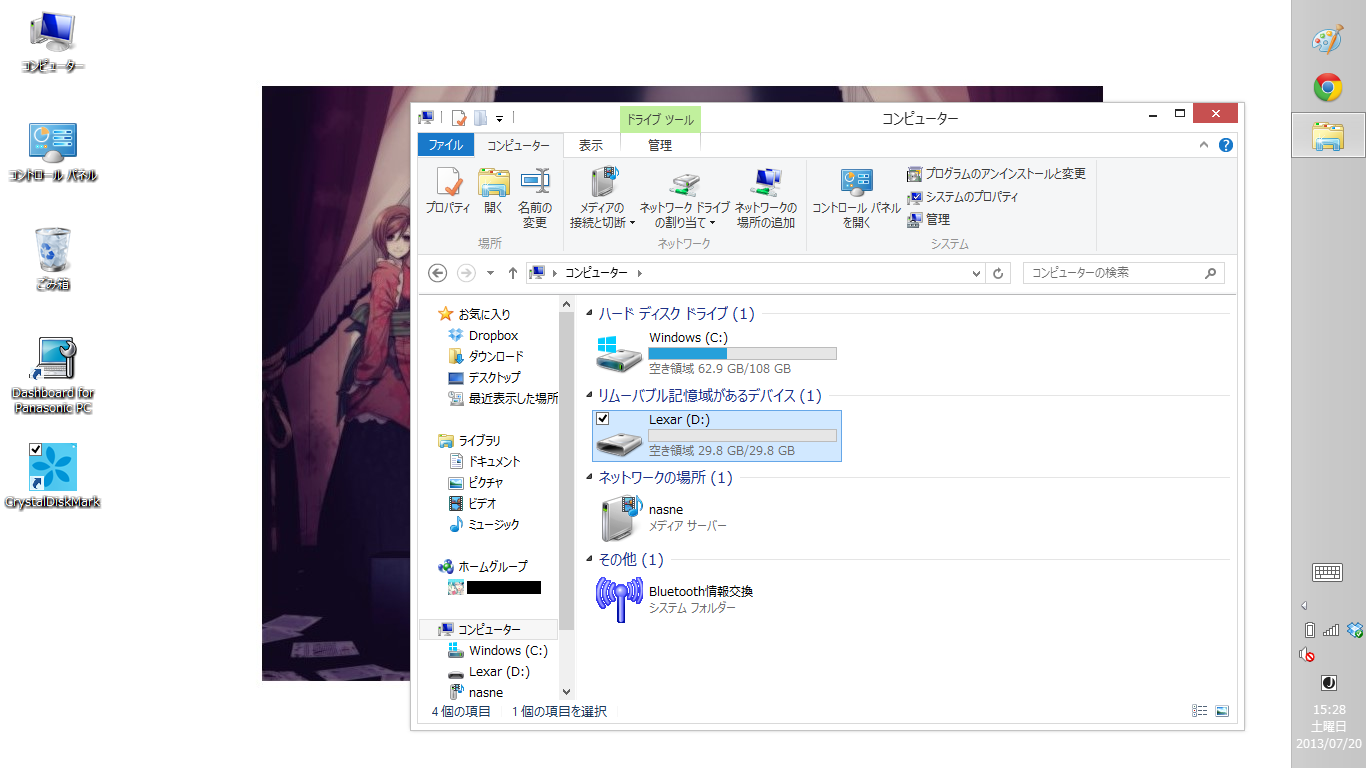Open Google Chrome from the taskbar
Image resolution: width=1366 pixels, height=768 pixels.
1328,88
